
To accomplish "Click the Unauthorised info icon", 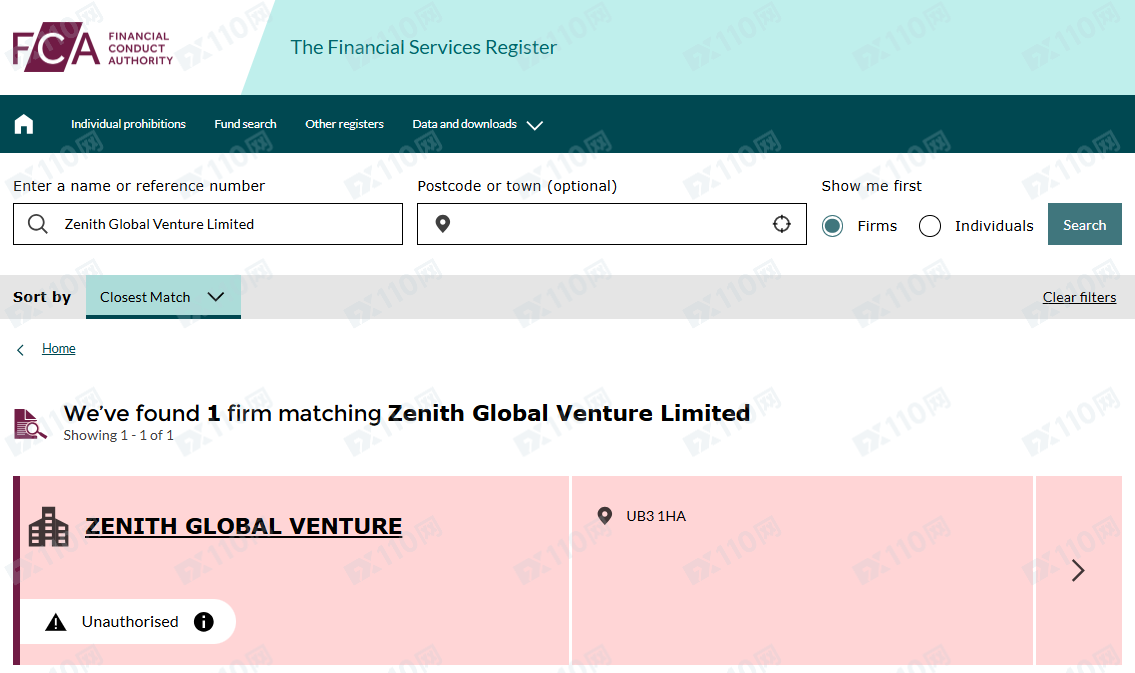I will [x=204, y=622].
